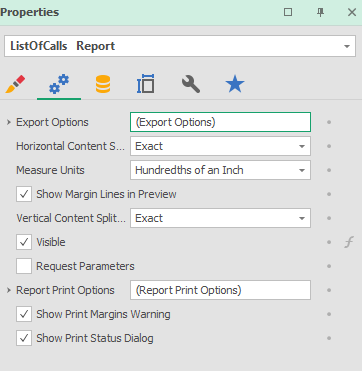Click marker dot beside Show Margin Lines
362x371 pixels.
329,194
